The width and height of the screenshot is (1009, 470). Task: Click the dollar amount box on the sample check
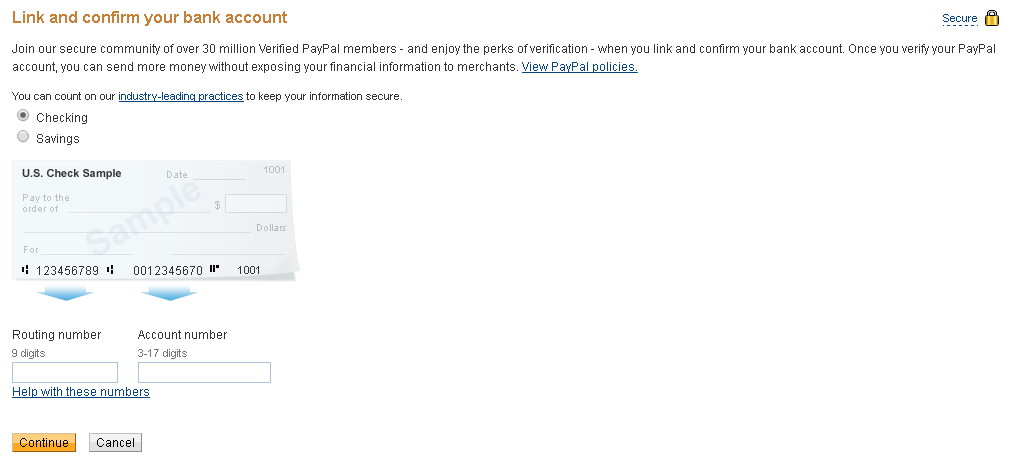pos(256,204)
